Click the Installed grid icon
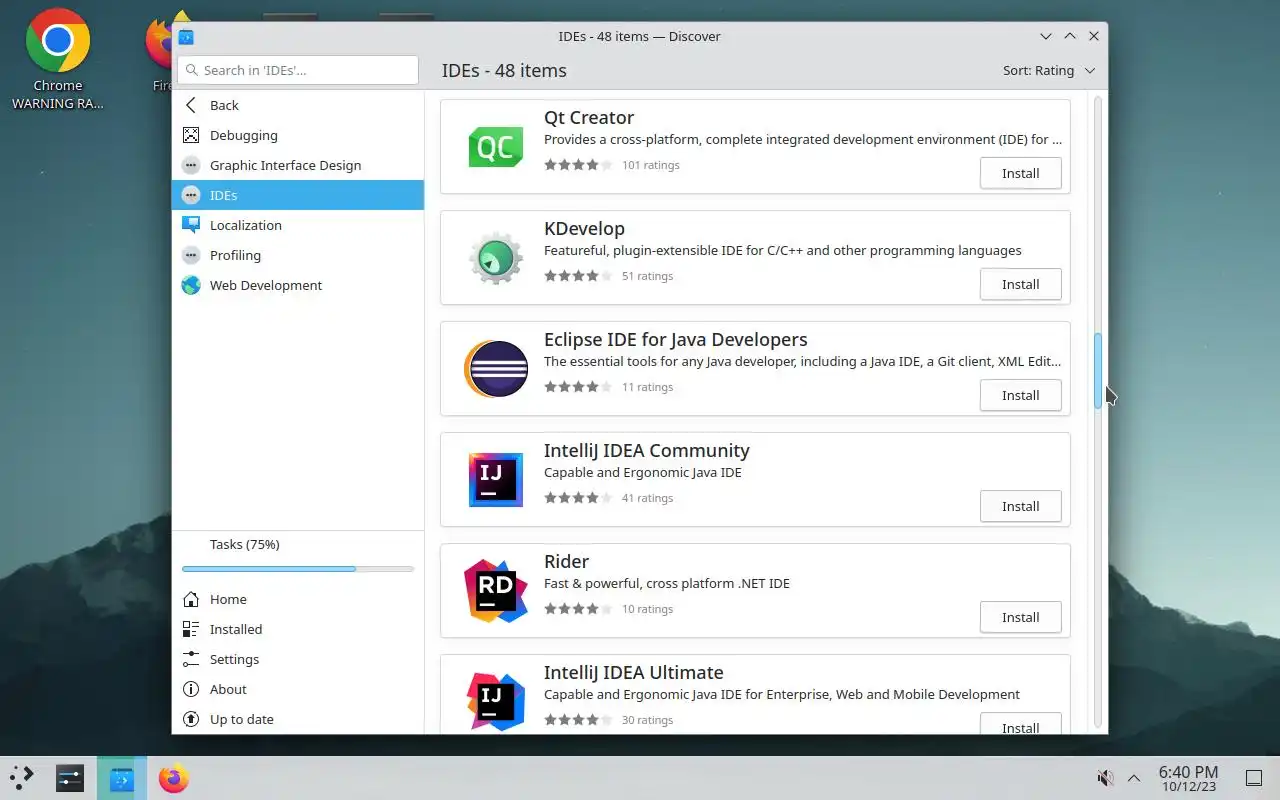The image size is (1280, 800). click(x=191, y=629)
